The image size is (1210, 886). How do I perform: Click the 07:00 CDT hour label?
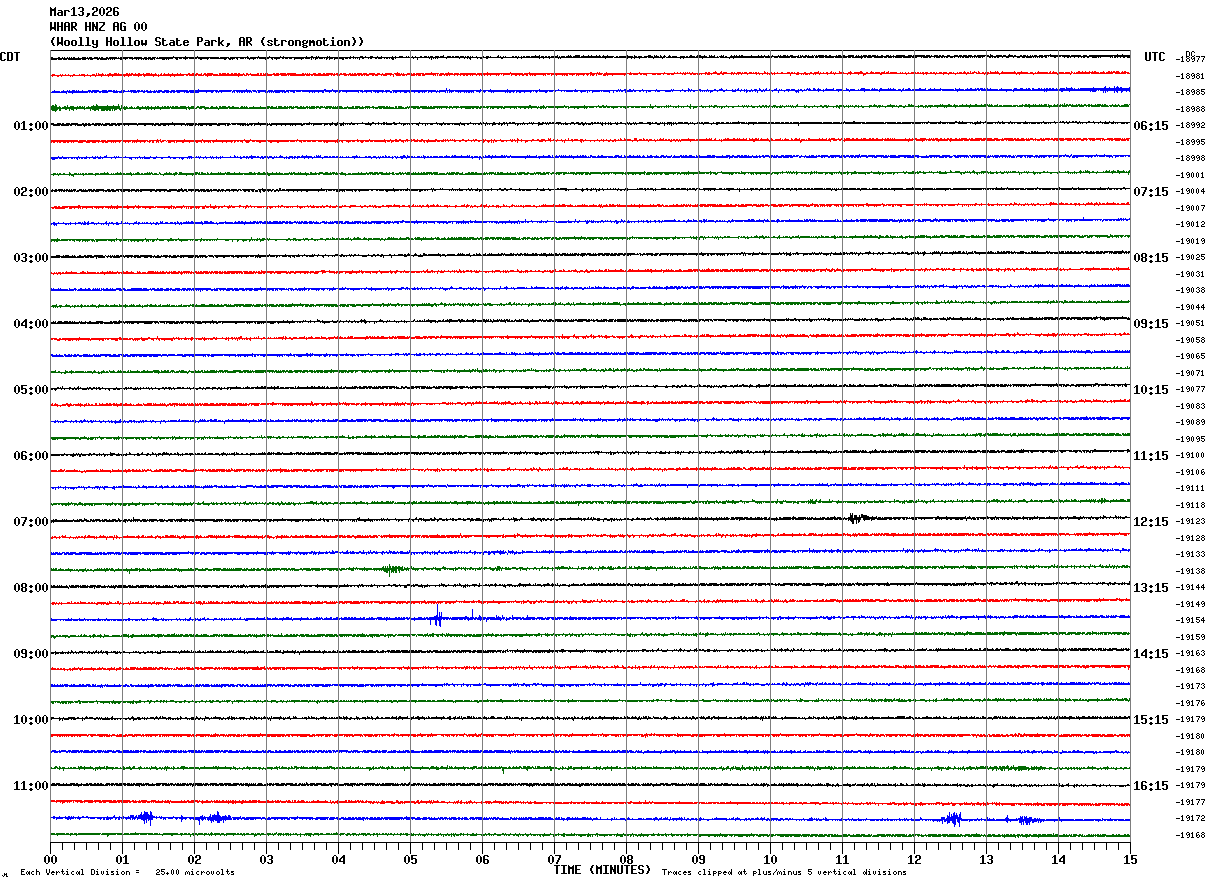click(x=30, y=522)
